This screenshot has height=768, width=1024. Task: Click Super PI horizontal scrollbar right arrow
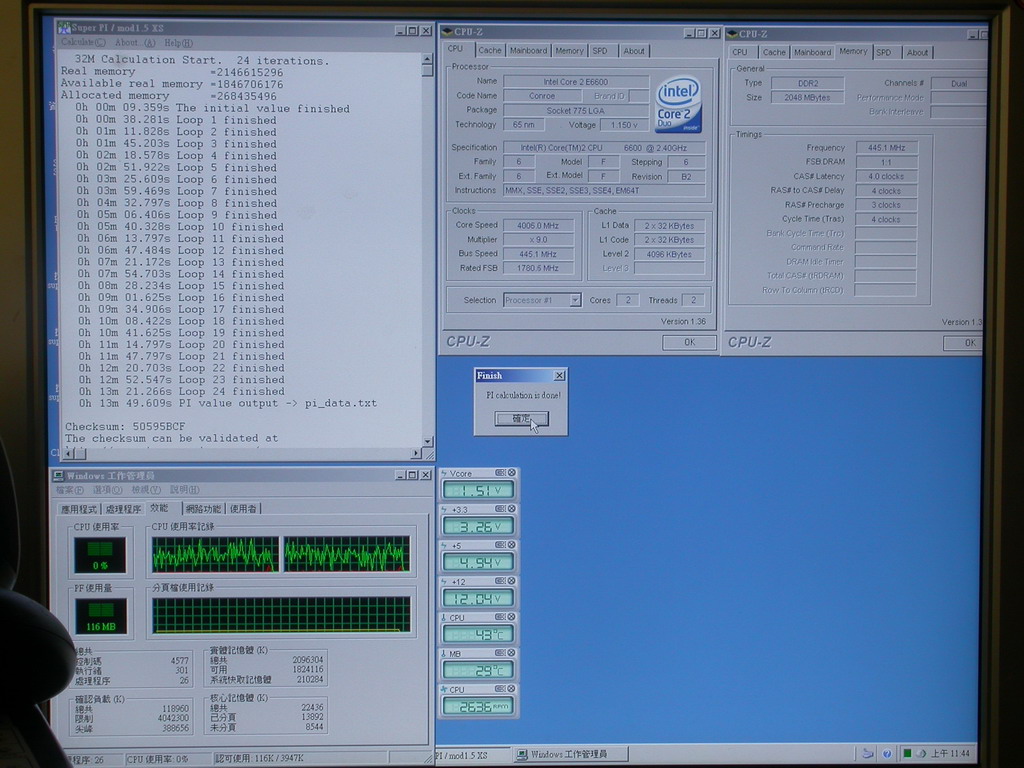click(416, 453)
